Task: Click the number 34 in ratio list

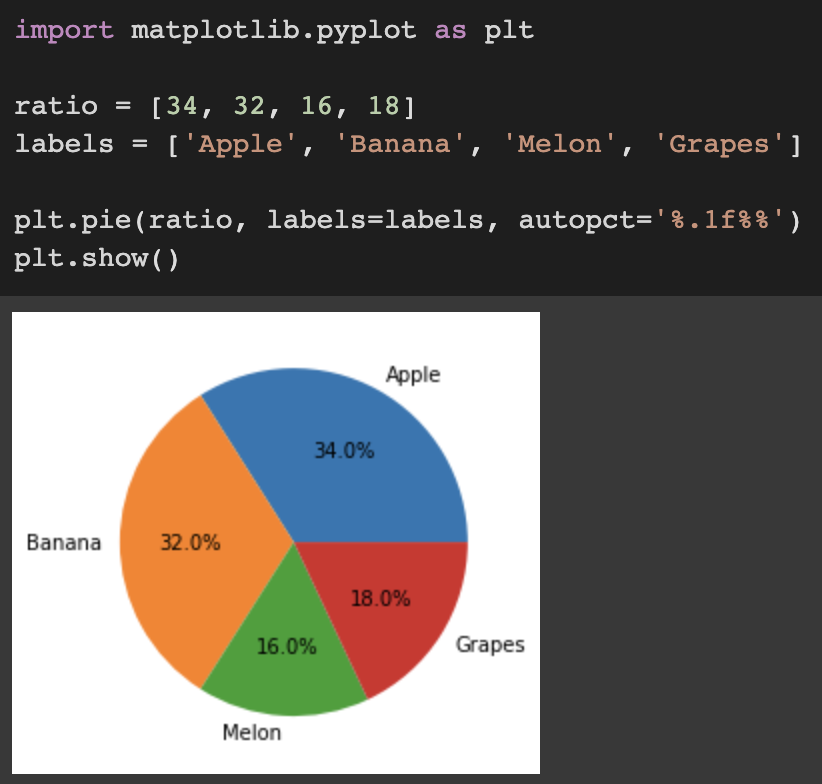Action: pyautogui.click(x=182, y=106)
